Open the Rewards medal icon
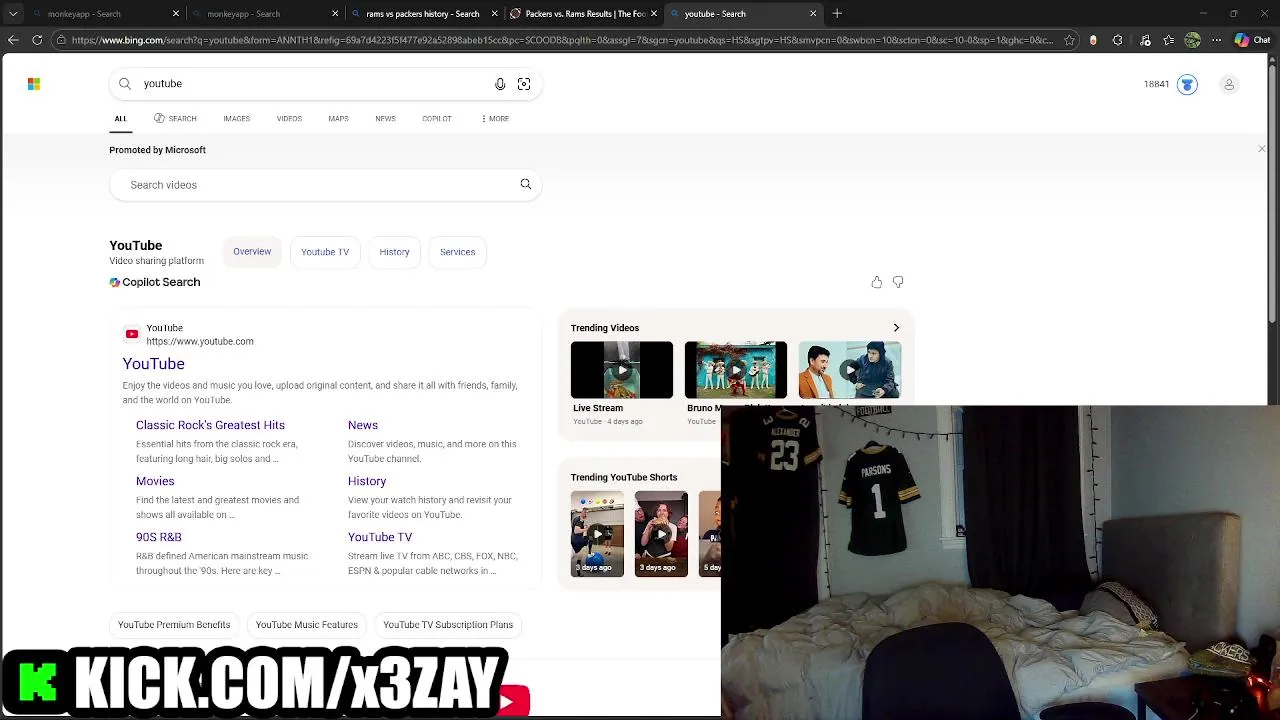Image resolution: width=1280 pixels, height=720 pixels. (1187, 84)
